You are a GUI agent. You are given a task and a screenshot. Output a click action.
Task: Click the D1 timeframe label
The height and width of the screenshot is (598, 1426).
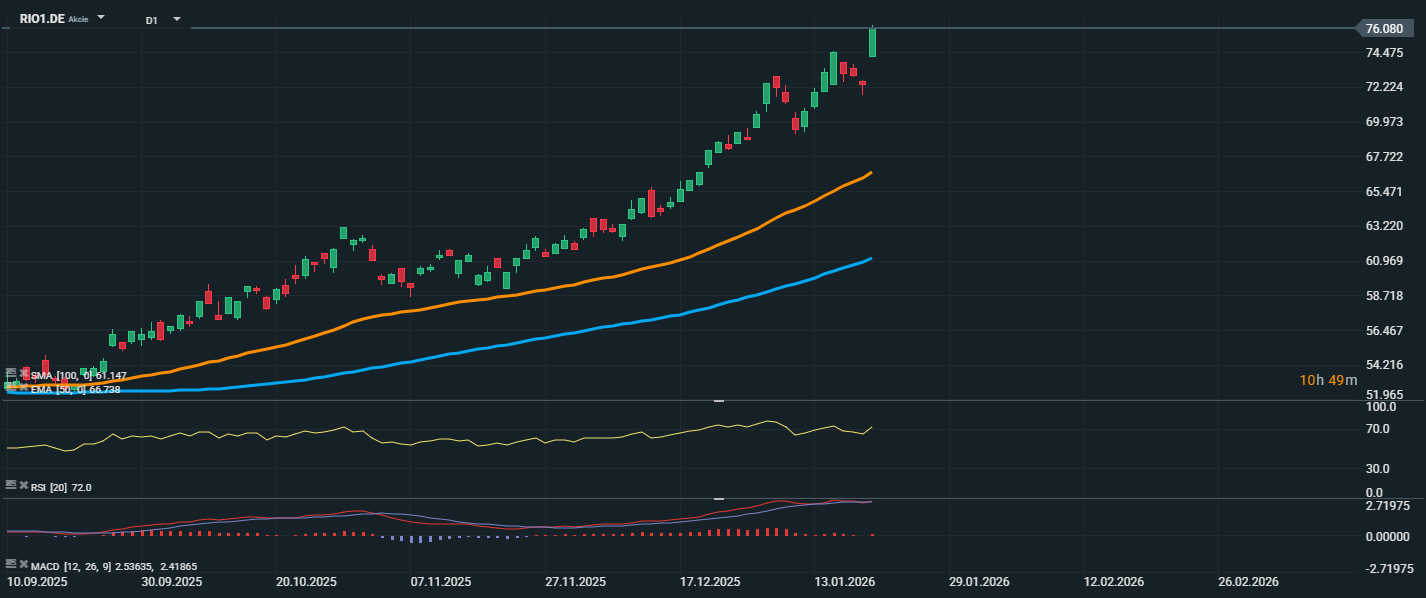151,20
